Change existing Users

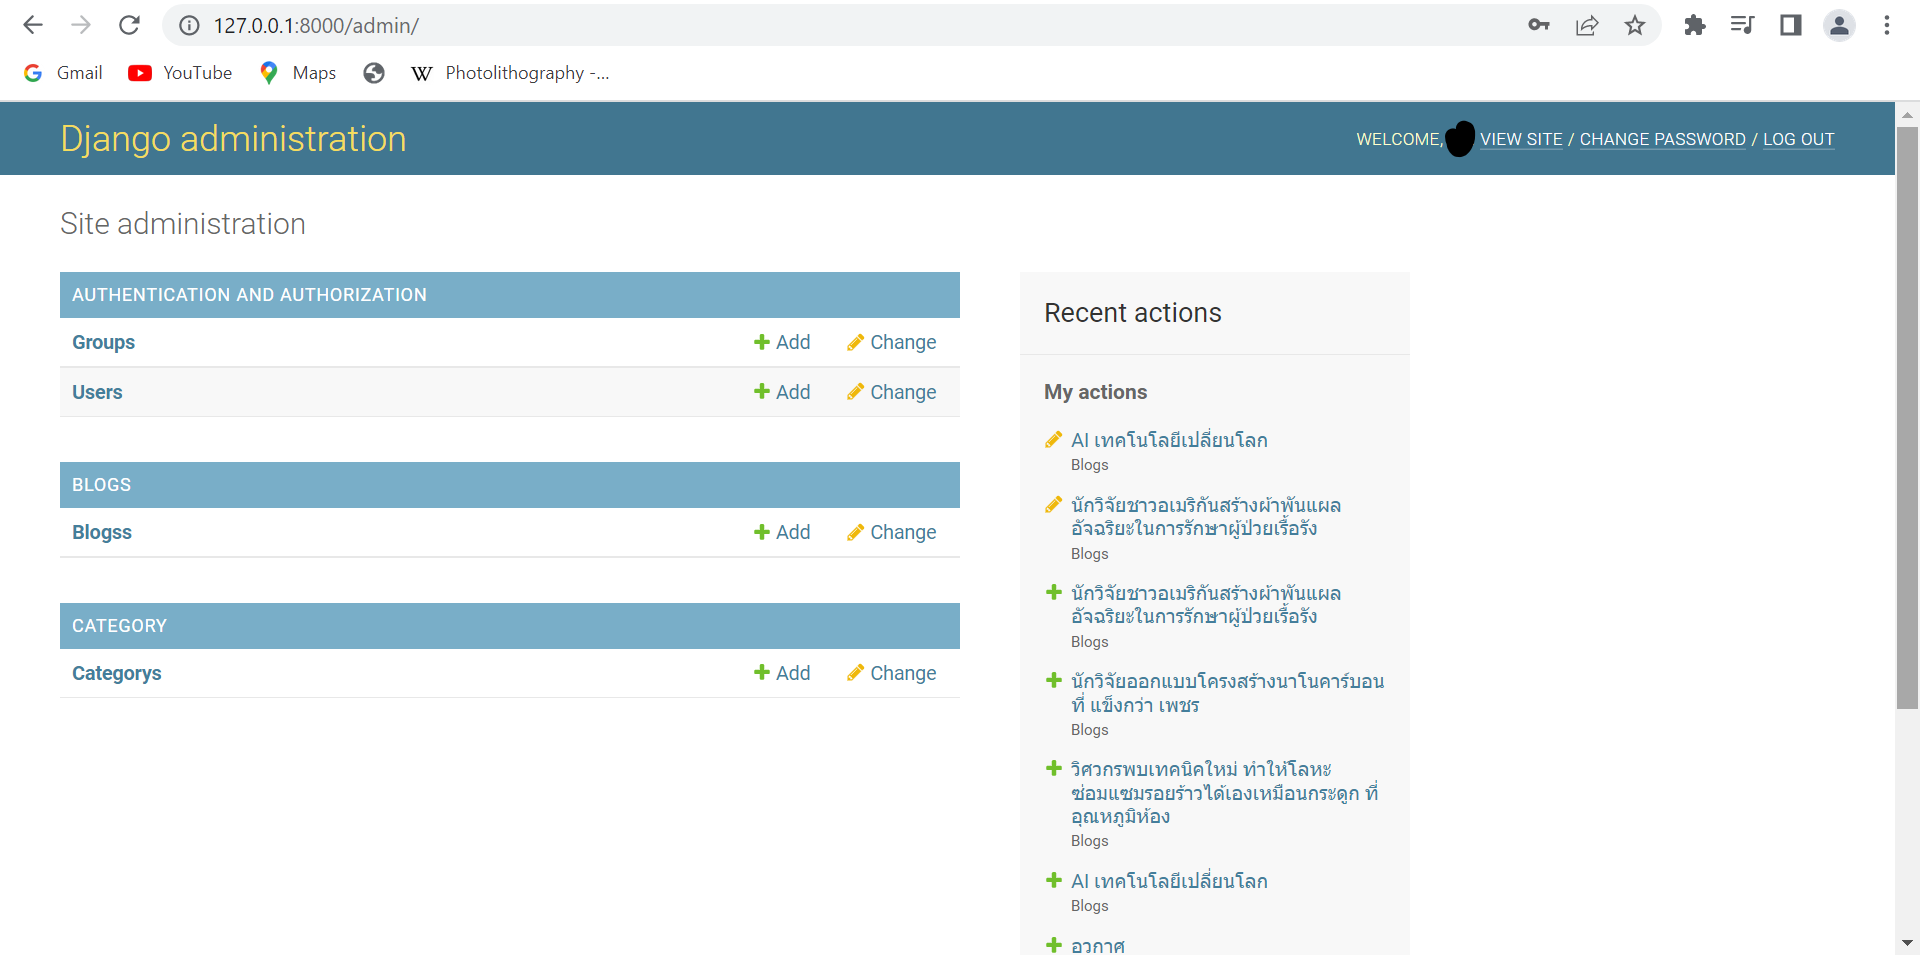click(891, 392)
